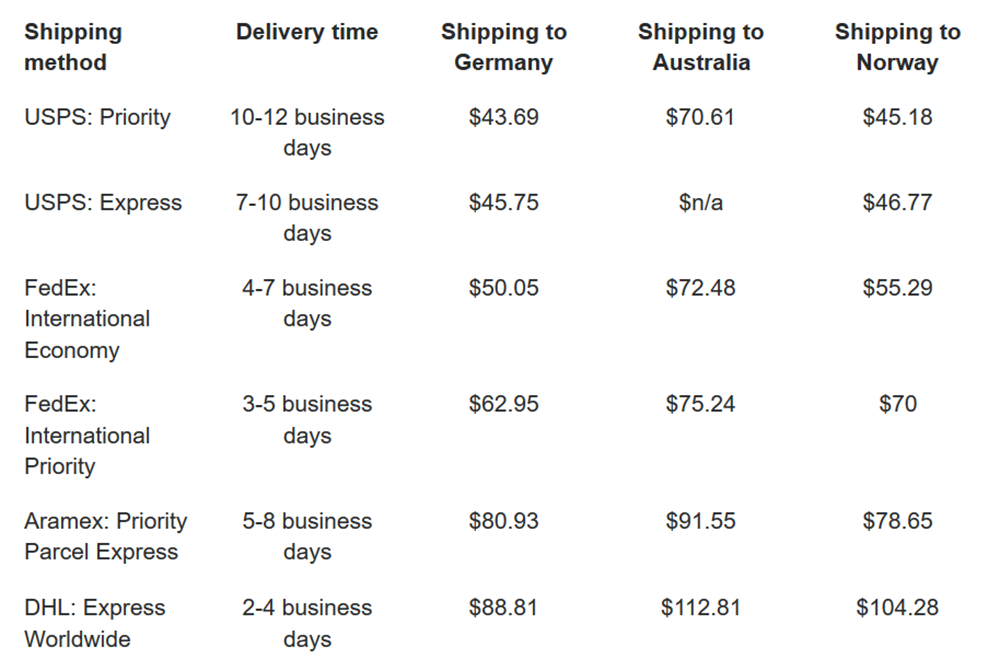Select the USPS: Express row label

pos(103,203)
